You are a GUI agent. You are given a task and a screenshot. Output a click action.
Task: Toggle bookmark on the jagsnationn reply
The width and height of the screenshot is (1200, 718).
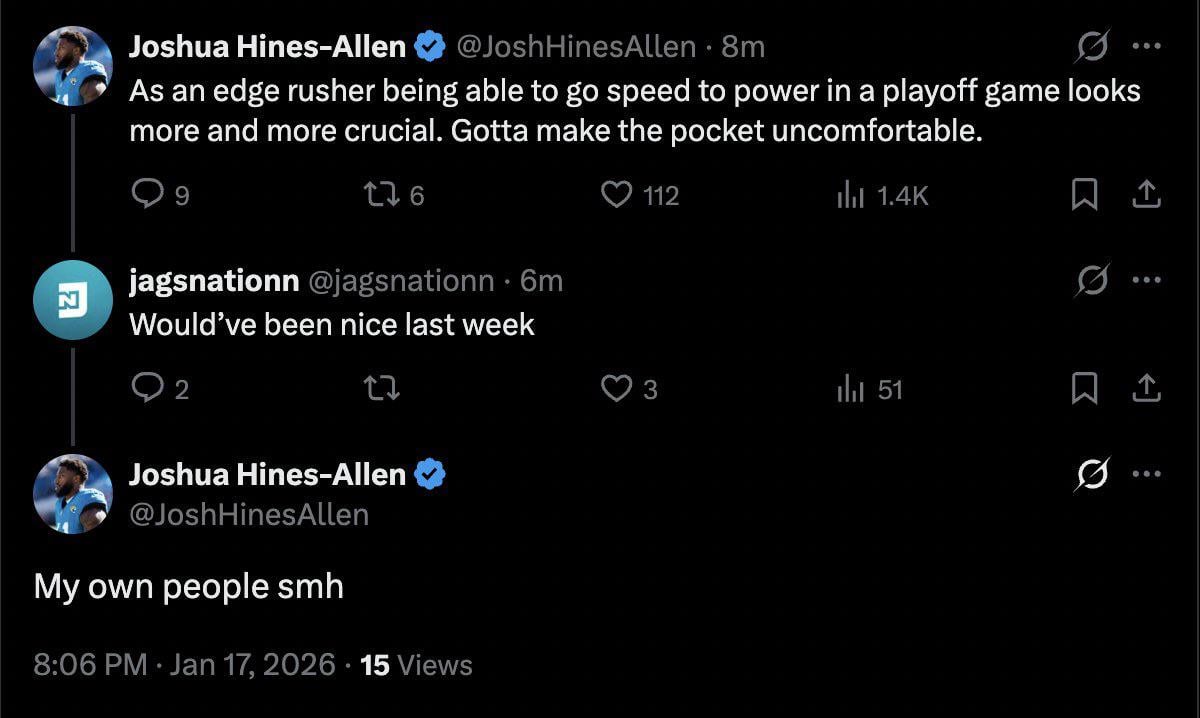[x=1084, y=388]
